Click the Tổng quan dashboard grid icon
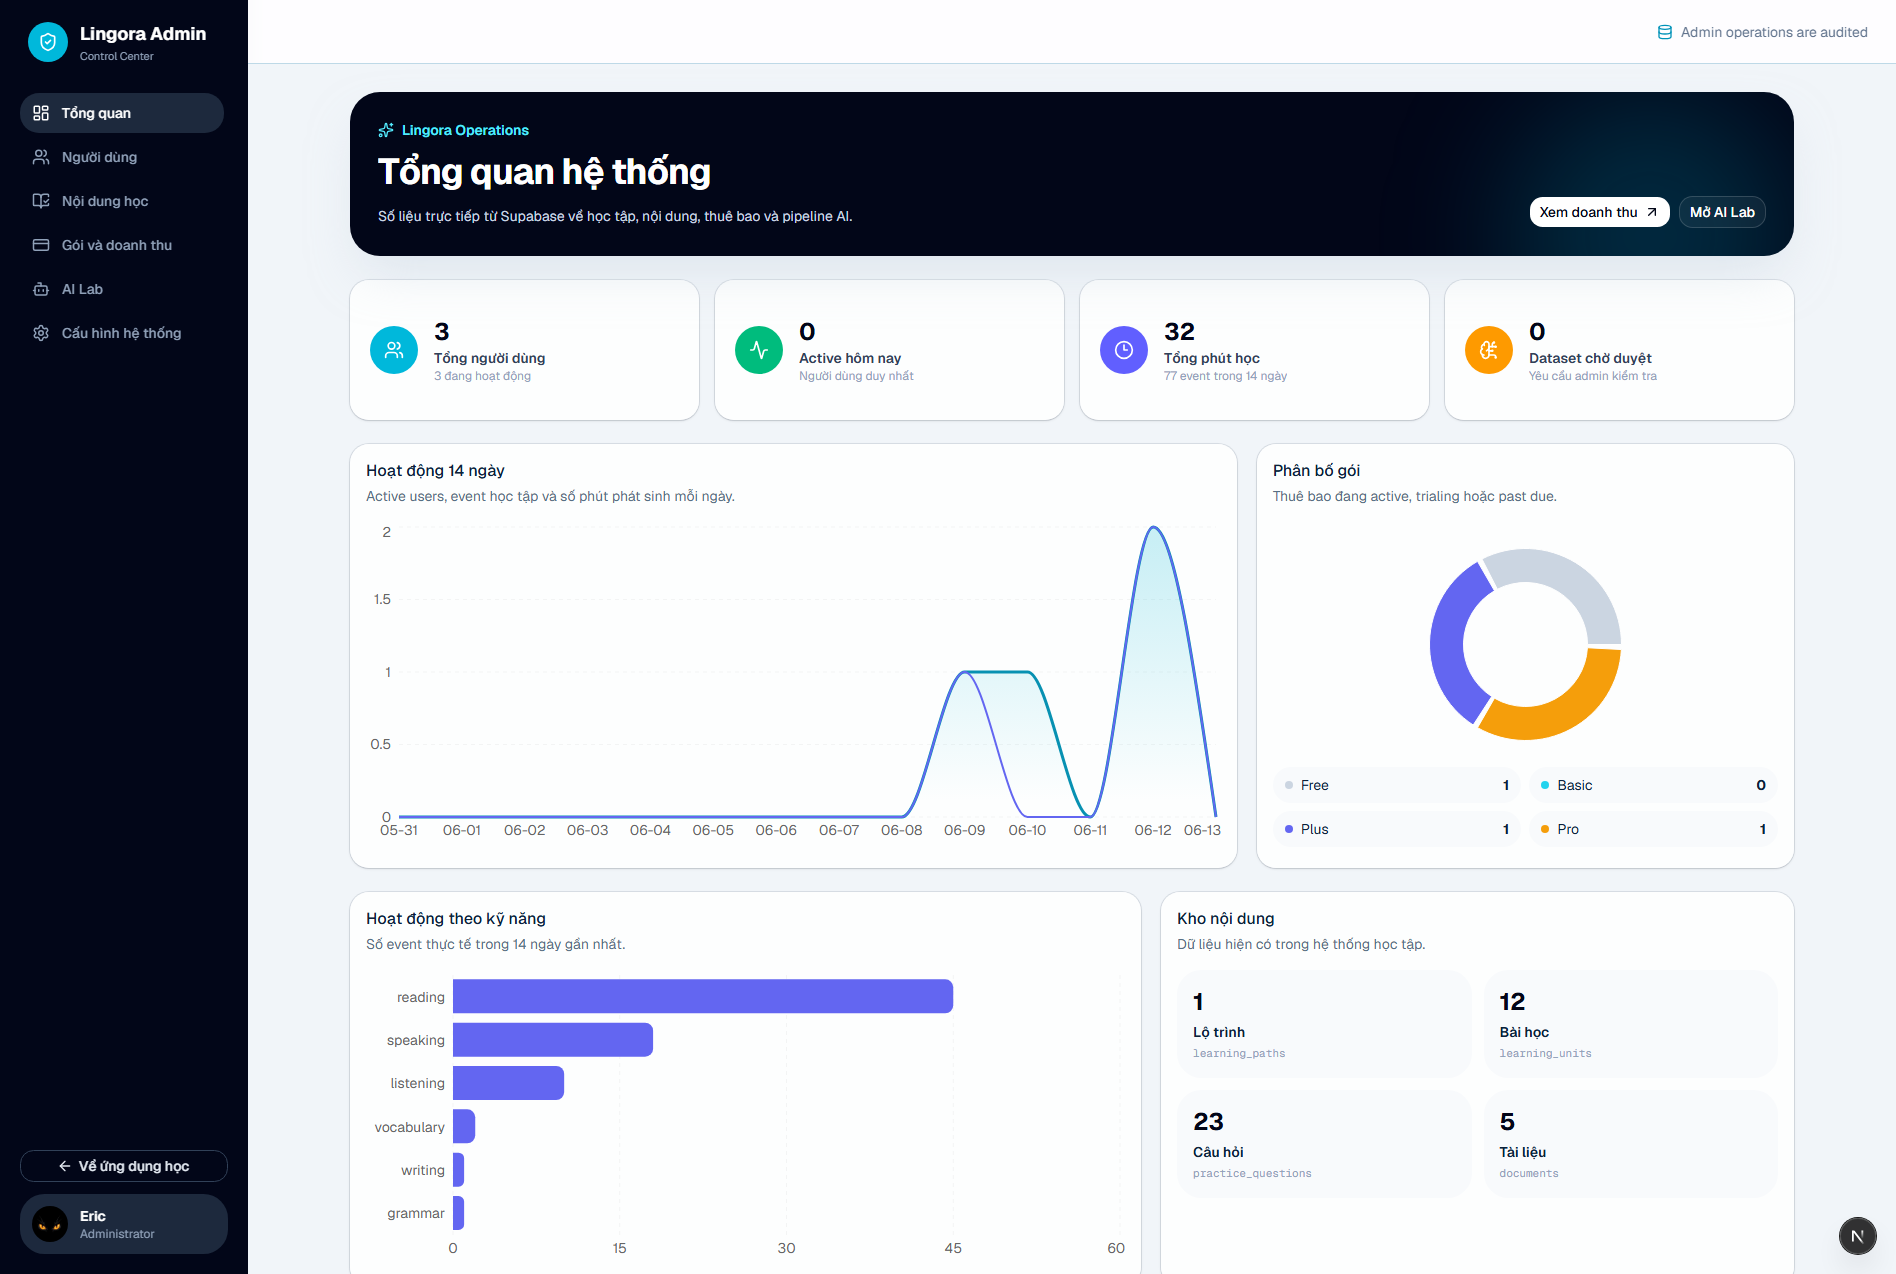1896x1274 pixels. coord(41,113)
